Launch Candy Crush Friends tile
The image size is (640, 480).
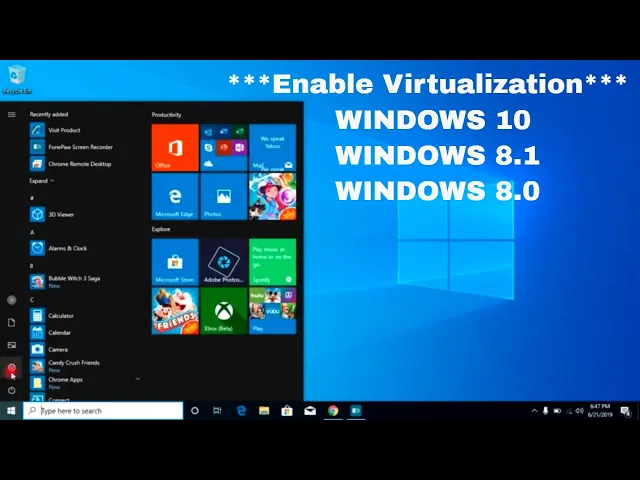(175, 311)
